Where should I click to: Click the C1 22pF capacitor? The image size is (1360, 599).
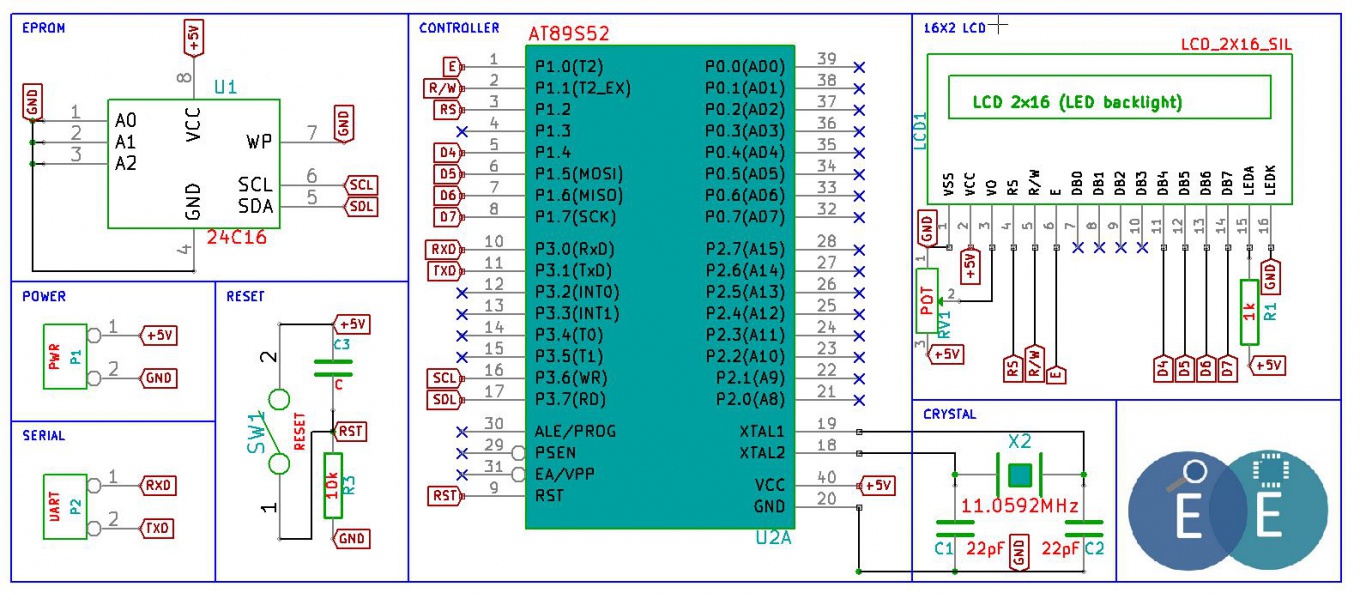pos(955,528)
